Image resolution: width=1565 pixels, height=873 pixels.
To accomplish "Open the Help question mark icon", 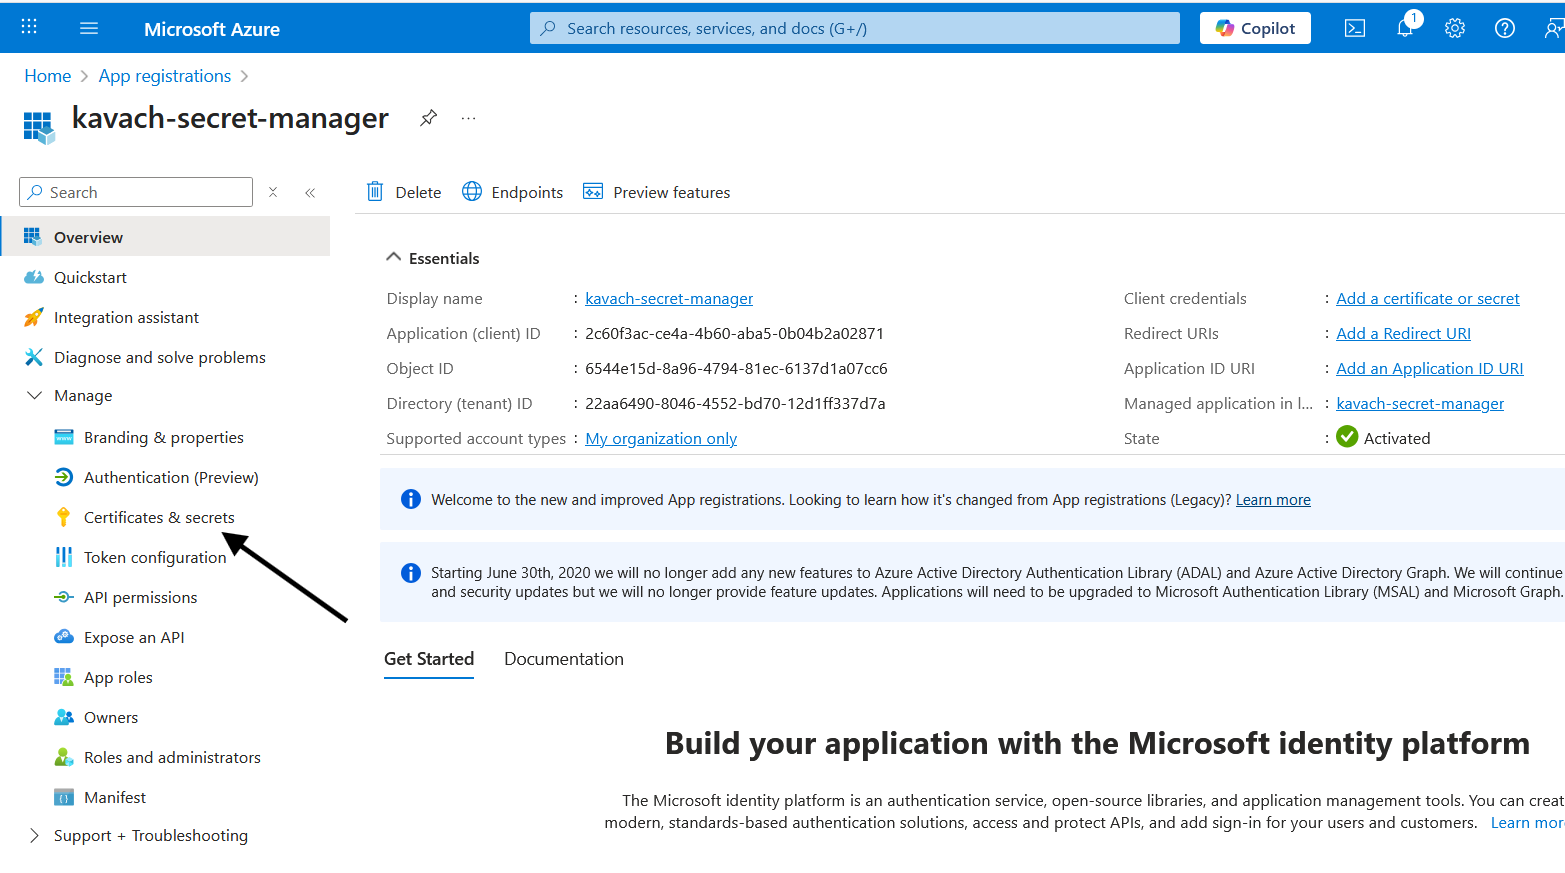I will coord(1505,28).
